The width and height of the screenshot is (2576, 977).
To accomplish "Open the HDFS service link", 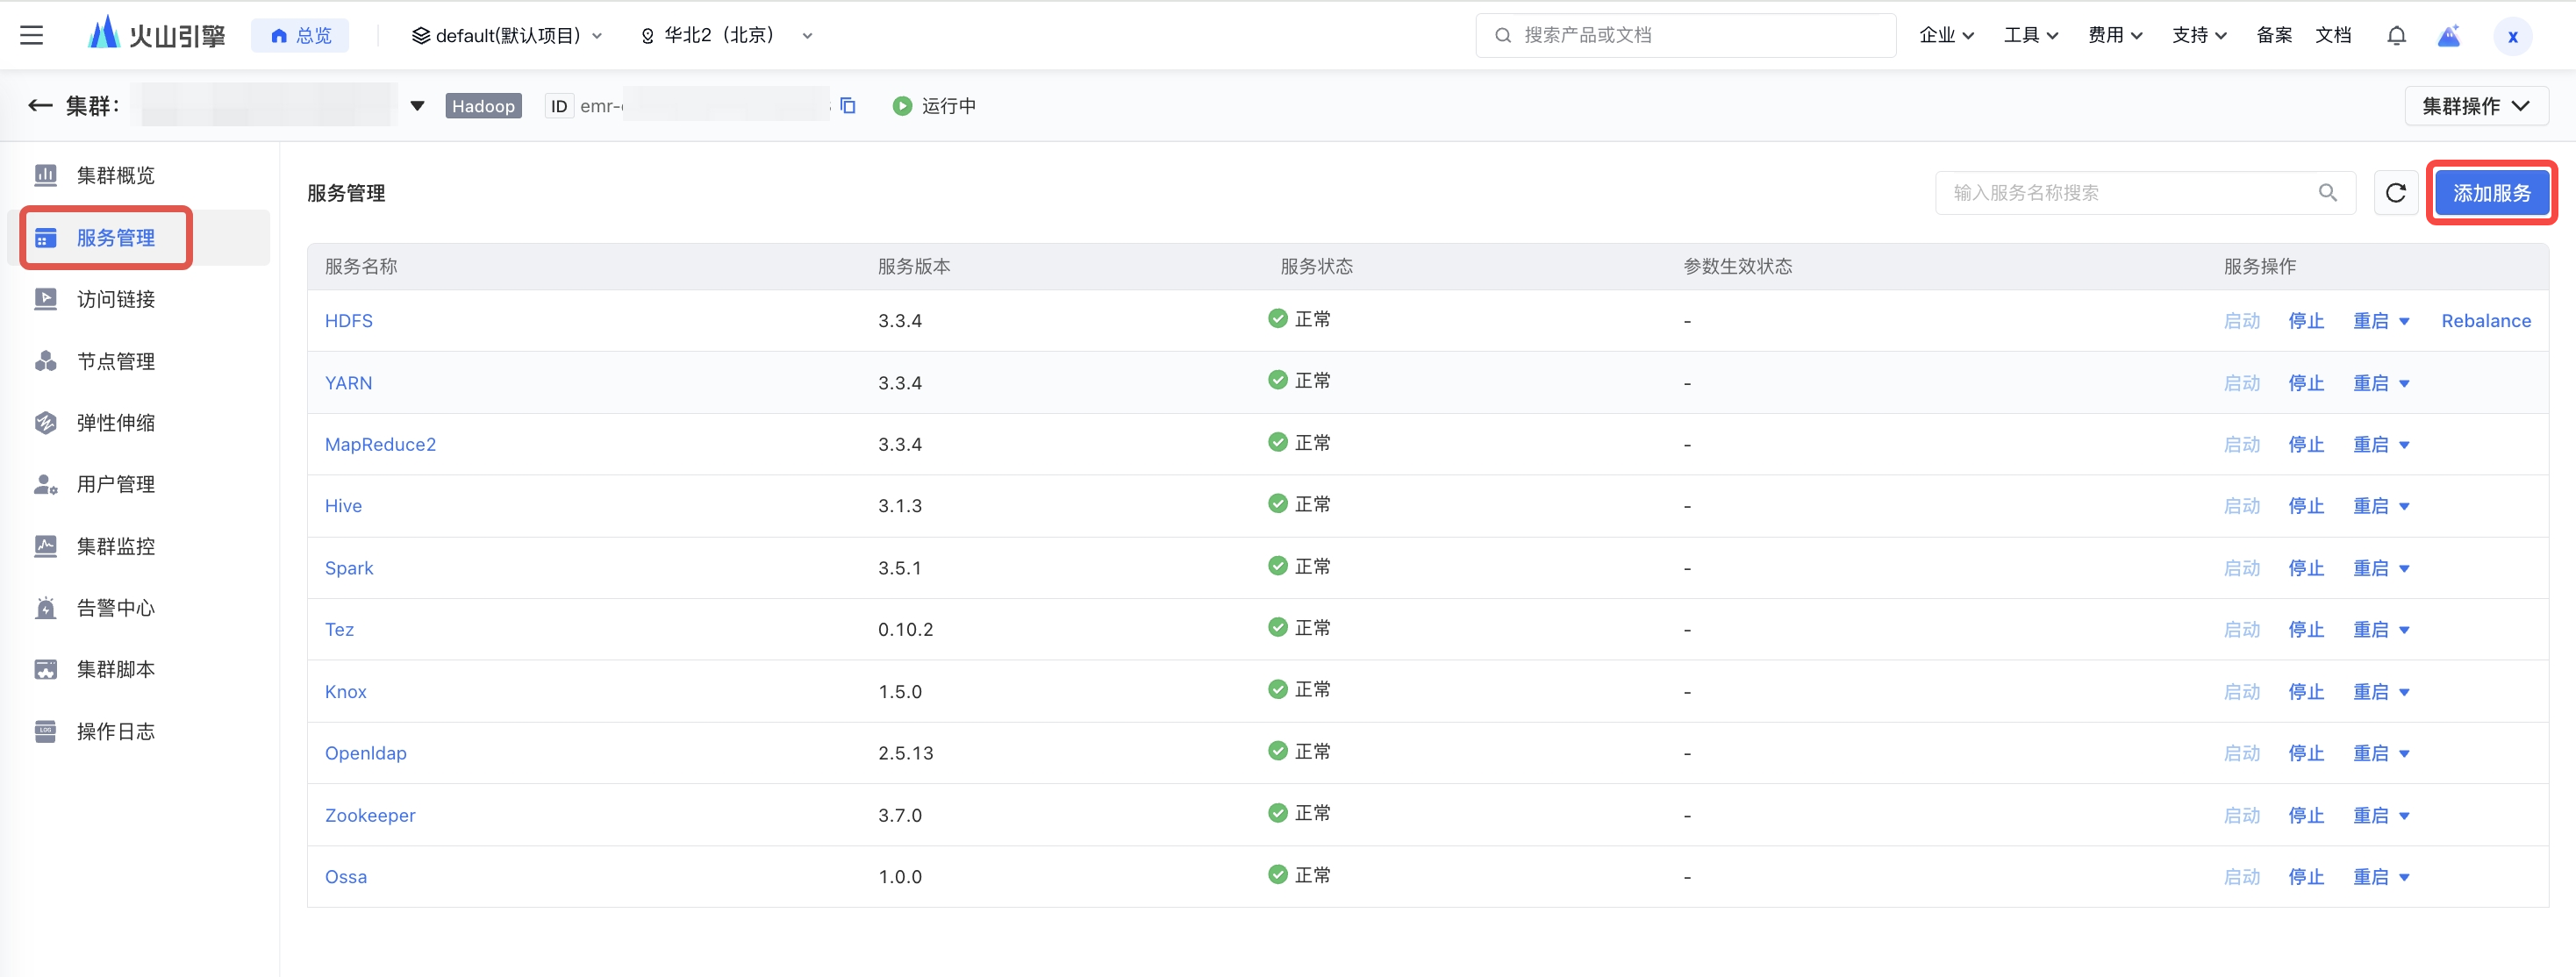I will pyautogui.click(x=348, y=321).
